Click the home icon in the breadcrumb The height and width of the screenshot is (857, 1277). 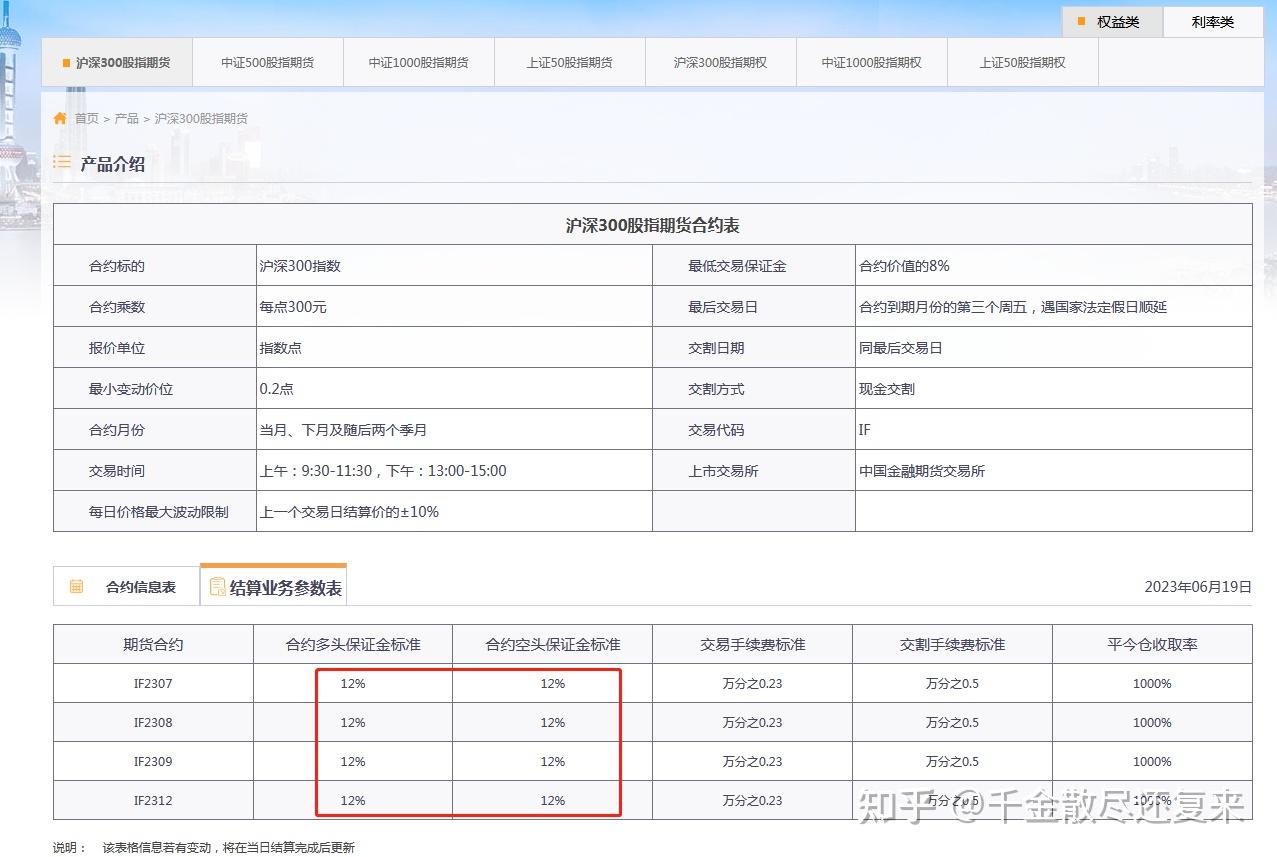(60, 117)
